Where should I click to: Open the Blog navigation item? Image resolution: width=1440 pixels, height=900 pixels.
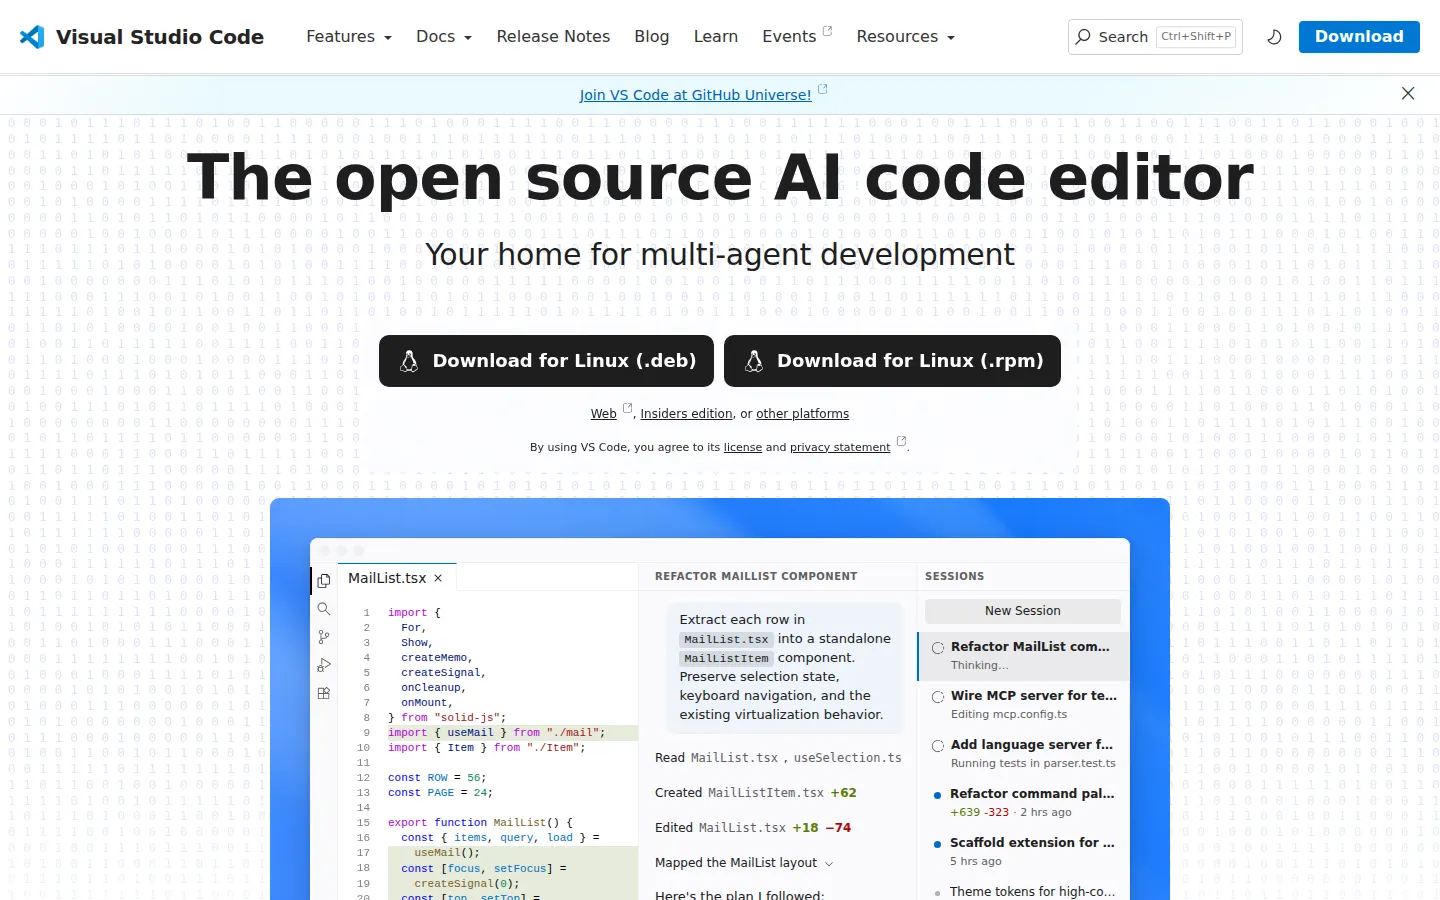coord(652,37)
